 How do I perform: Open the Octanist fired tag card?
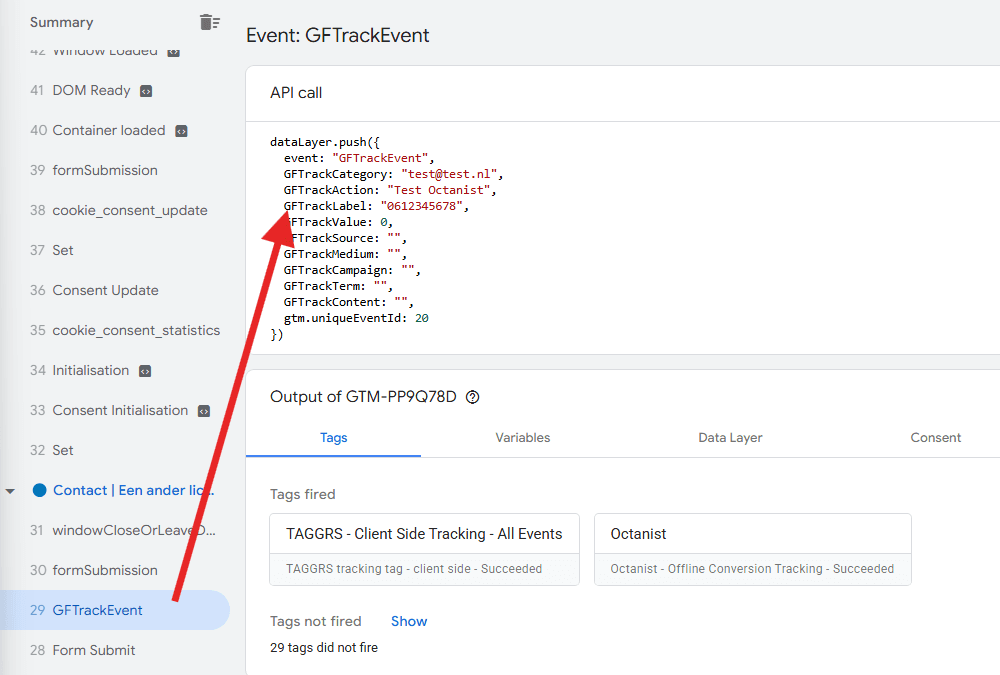[x=753, y=549]
